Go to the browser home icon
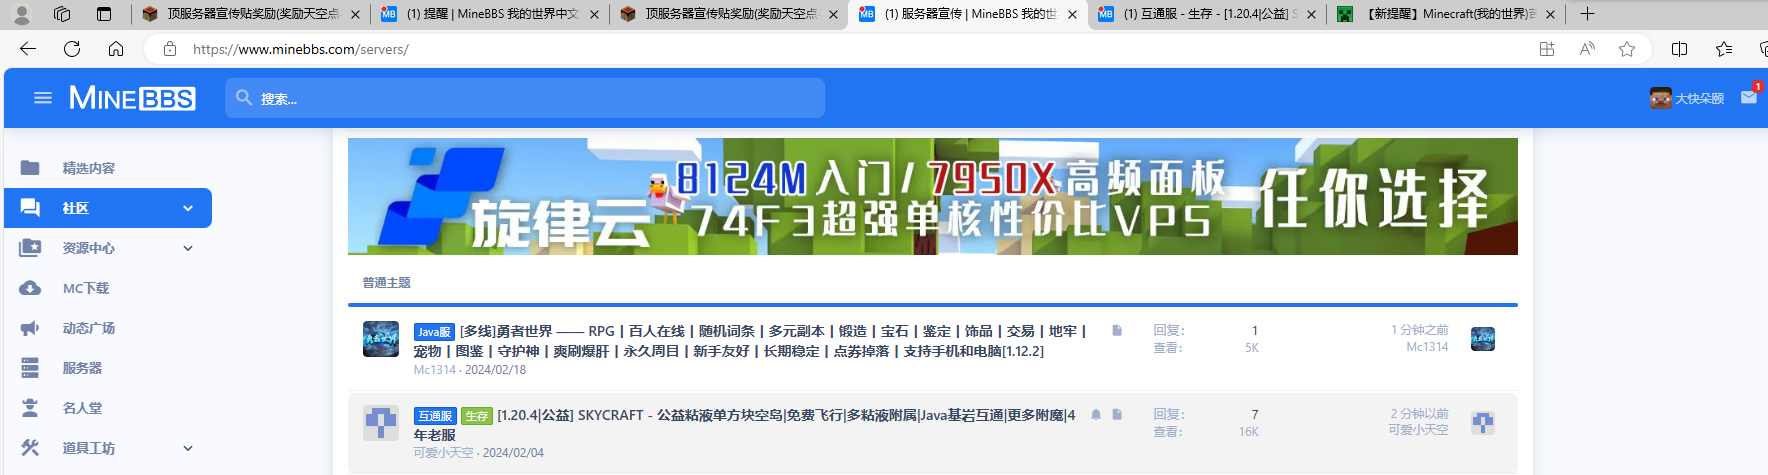This screenshot has height=475, width=1768. [x=116, y=49]
